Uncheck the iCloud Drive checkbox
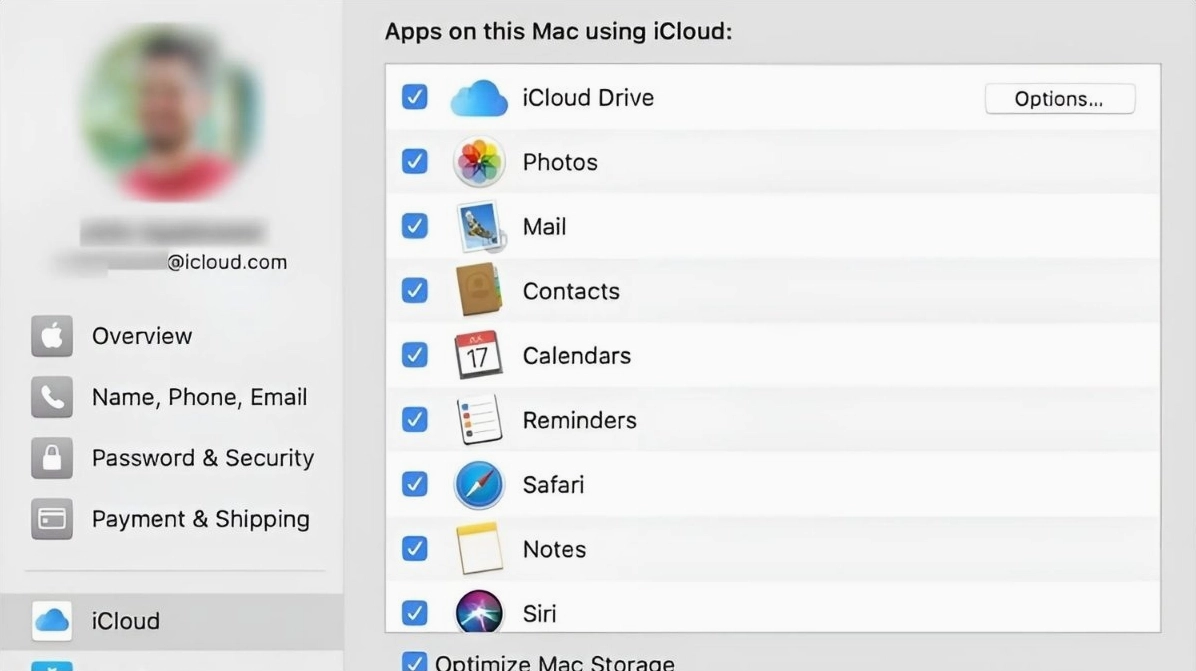 pyautogui.click(x=414, y=97)
